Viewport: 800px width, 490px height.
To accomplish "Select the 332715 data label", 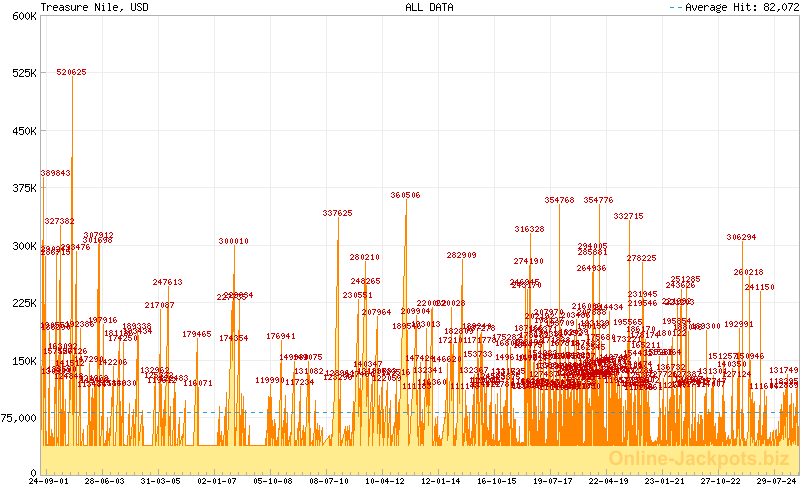I will [628, 216].
